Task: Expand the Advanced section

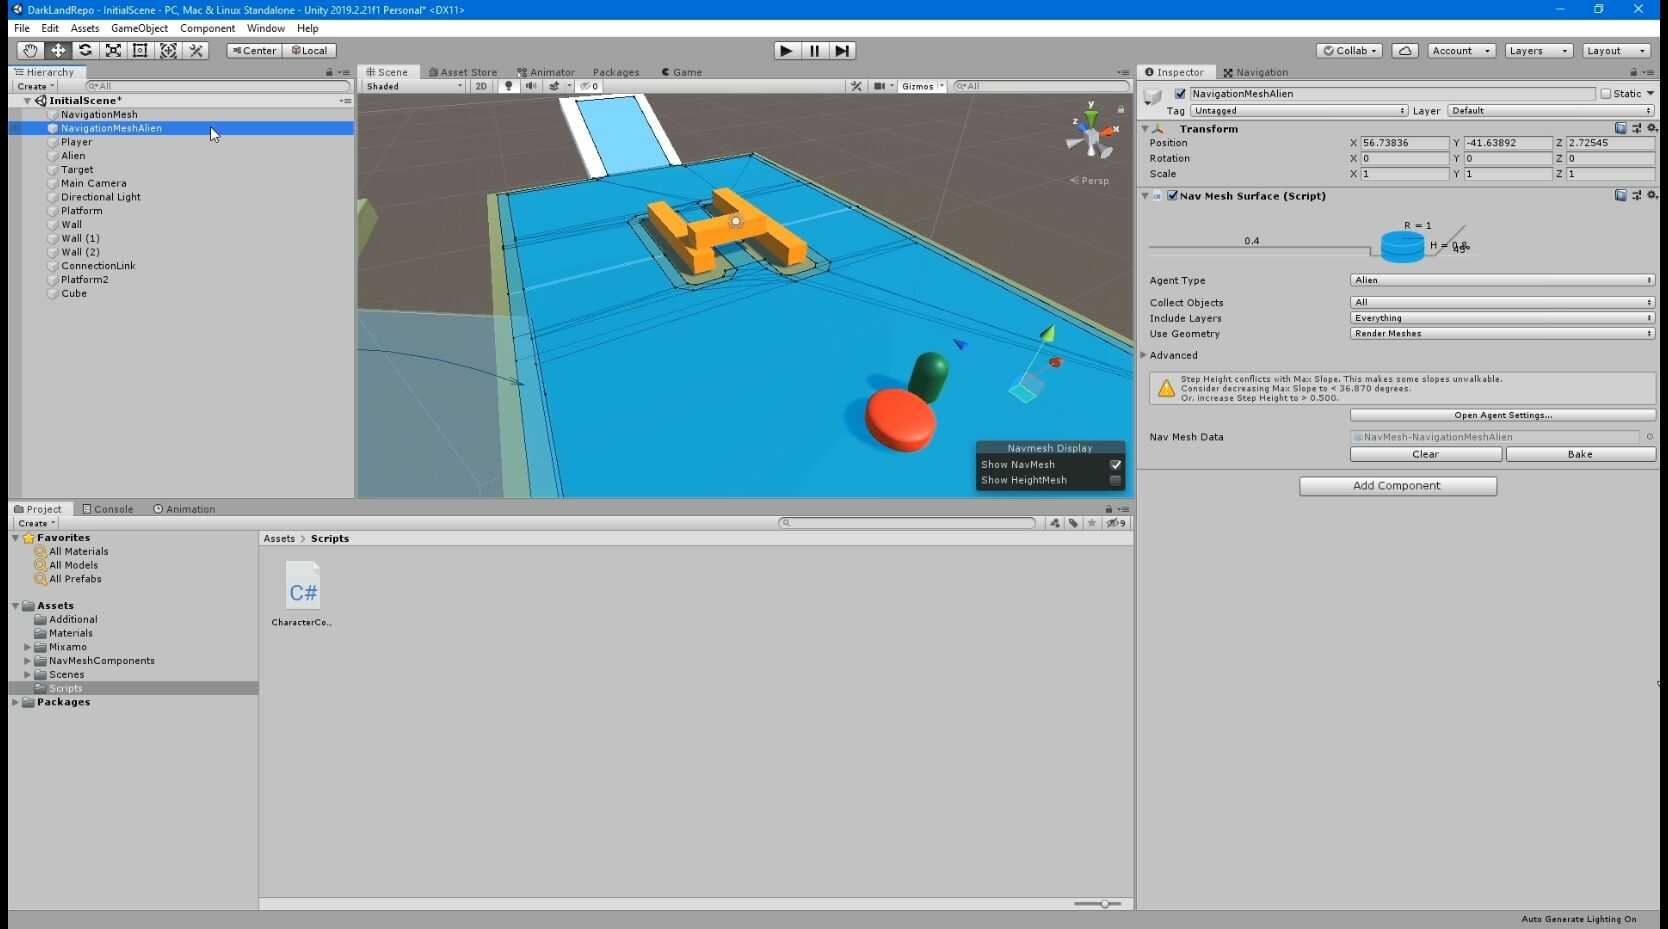Action: pos(1144,355)
